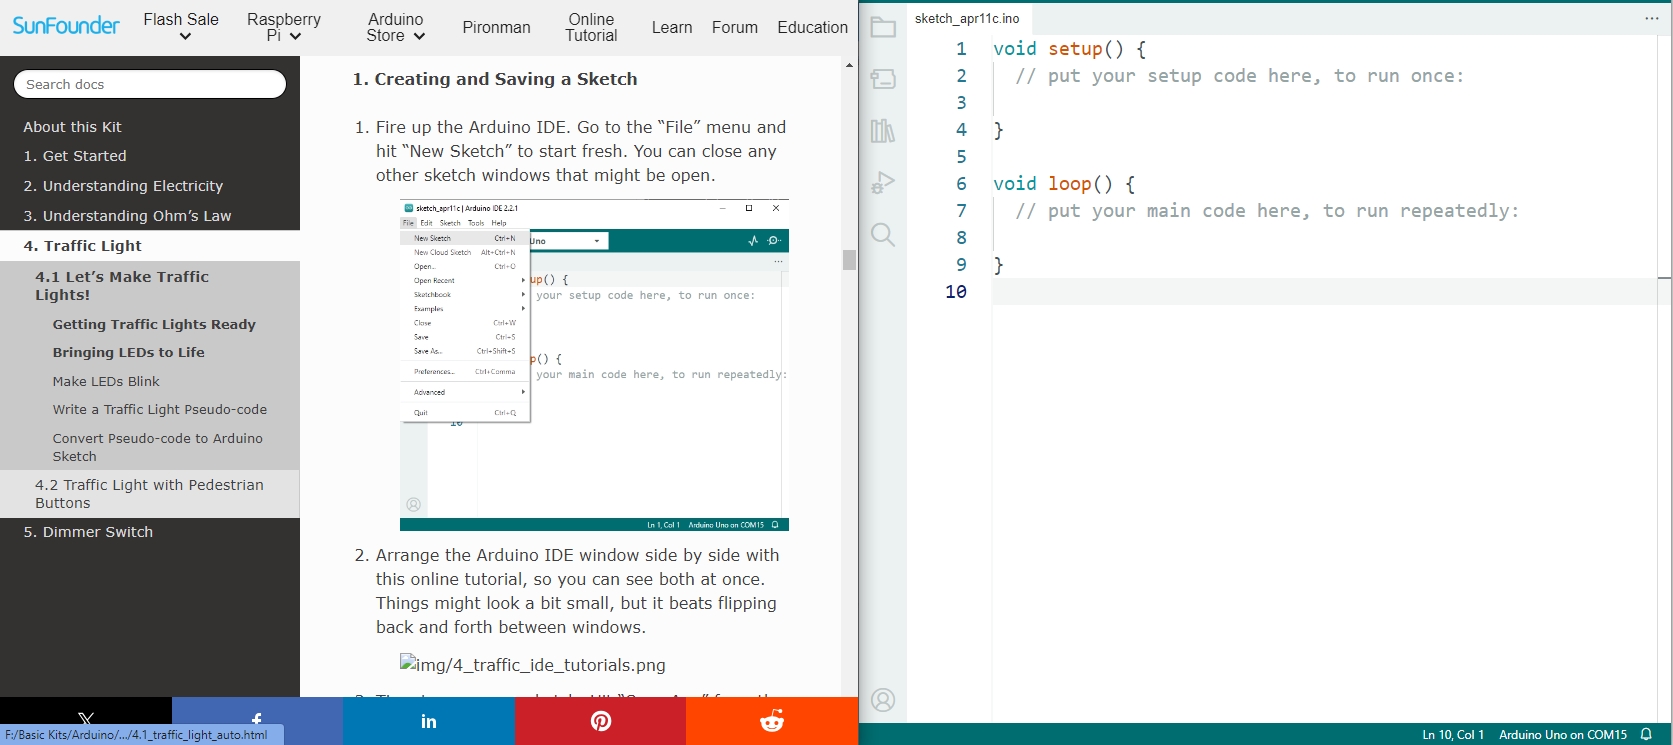Open the Debug icon in Arduino sidebar
The width and height of the screenshot is (1673, 745).
pyautogui.click(x=883, y=182)
